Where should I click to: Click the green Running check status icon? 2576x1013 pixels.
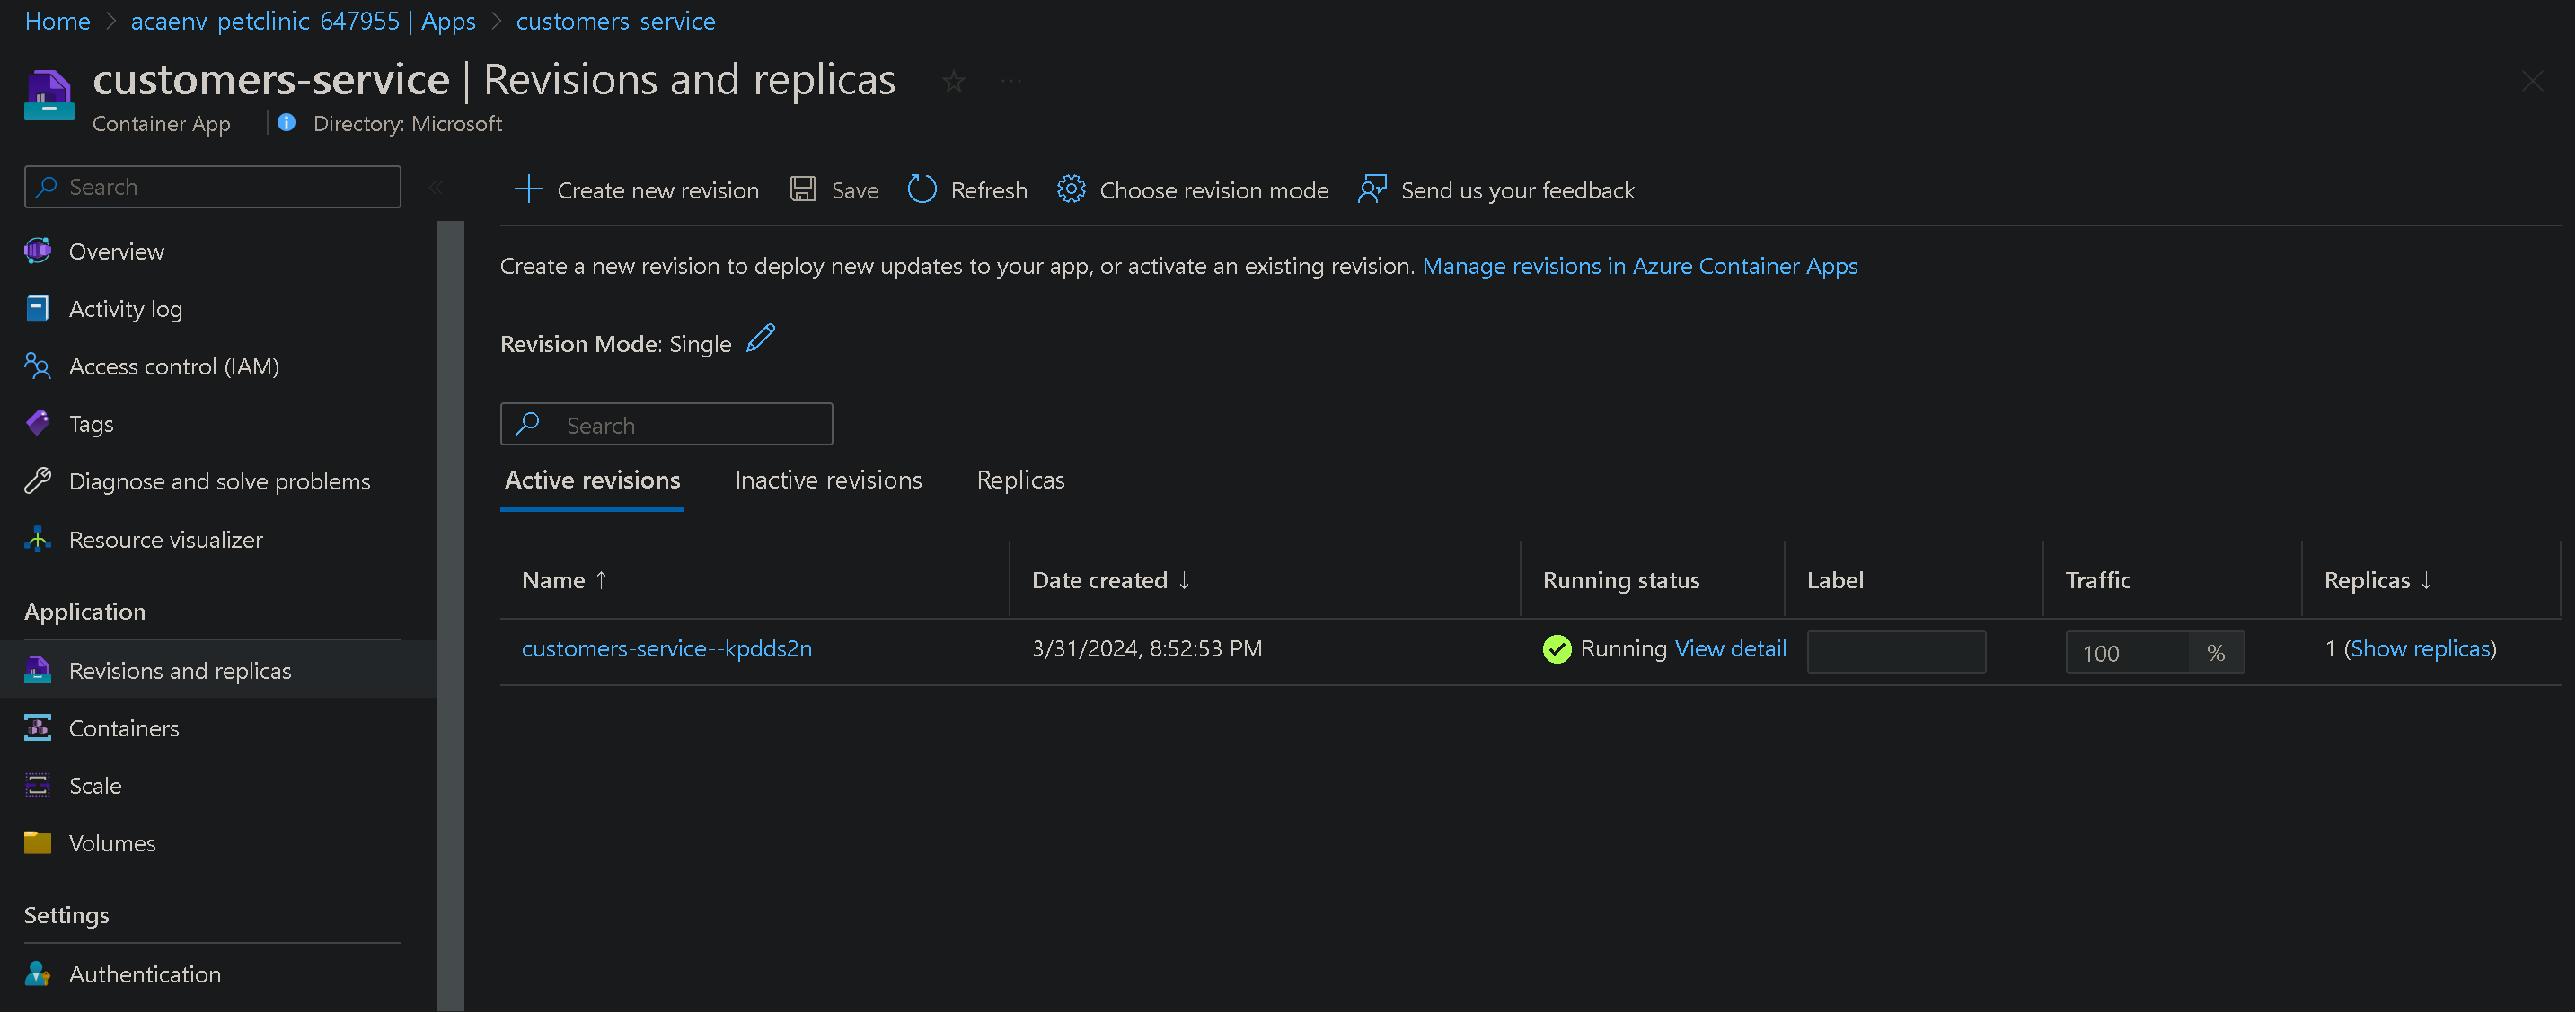[x=1557, y=649]
